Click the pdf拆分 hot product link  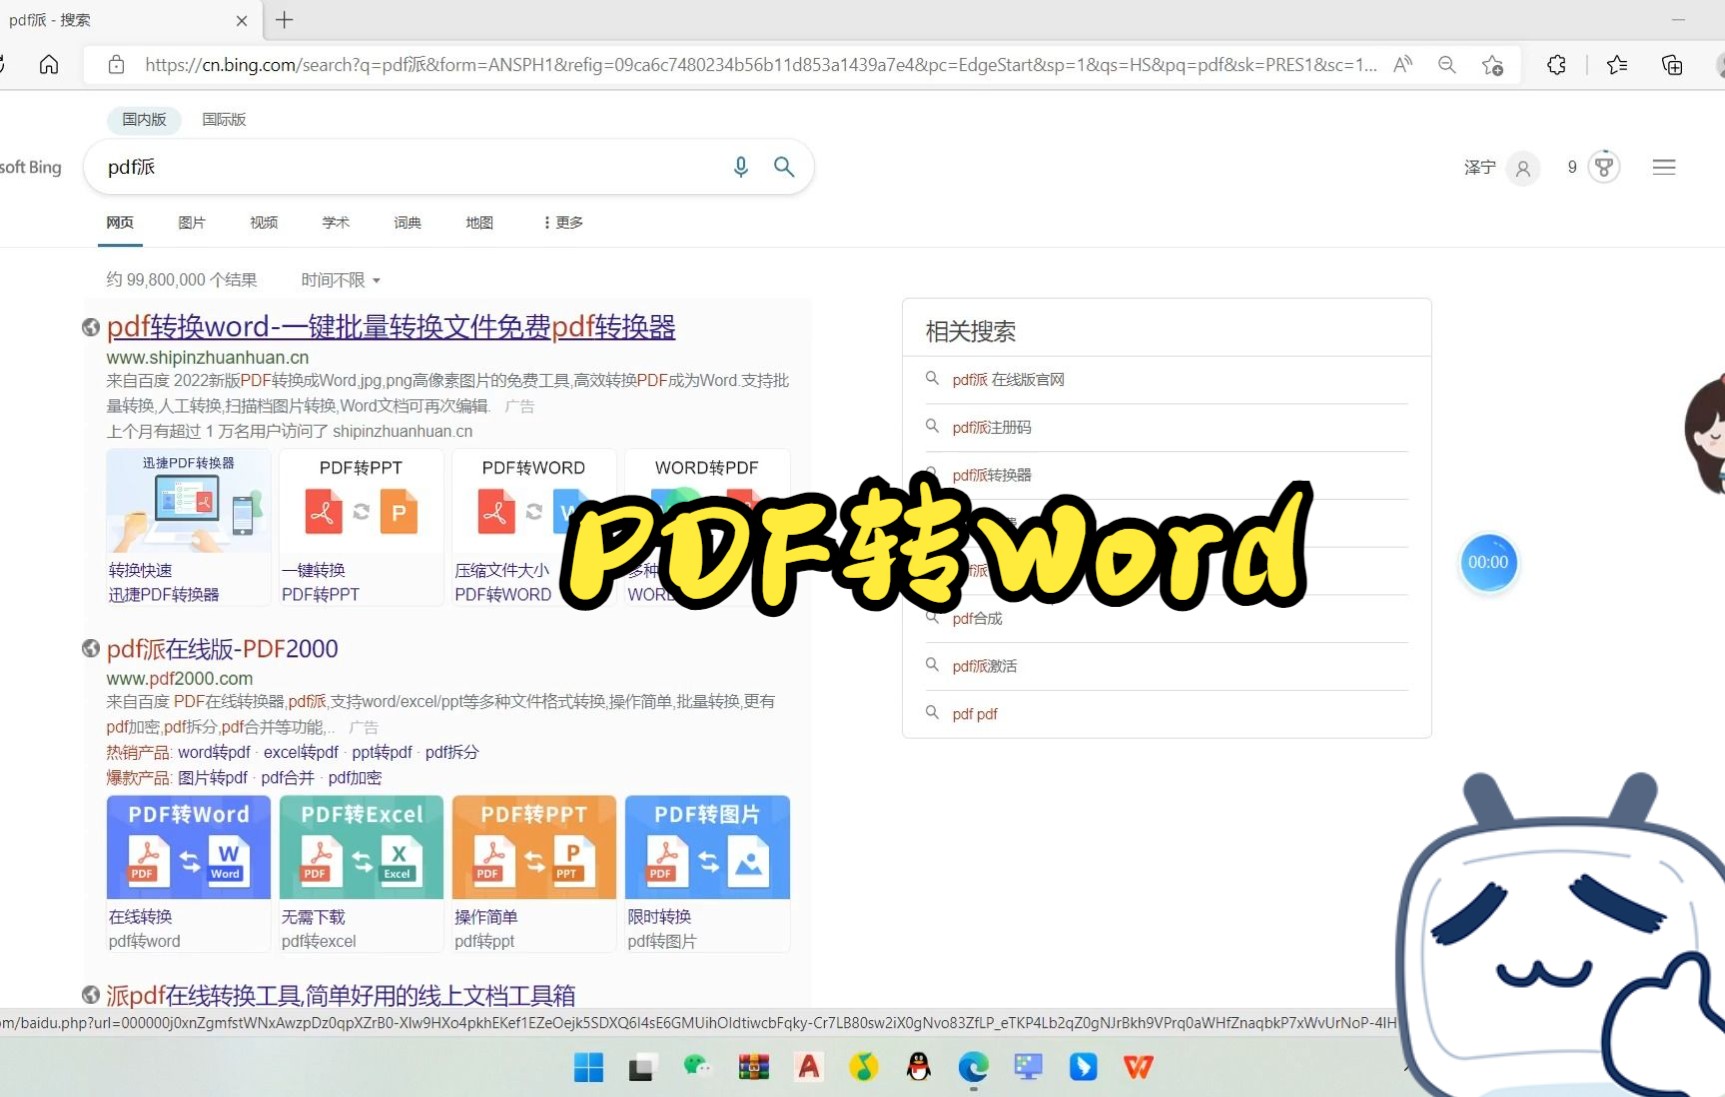click(452, 752)
